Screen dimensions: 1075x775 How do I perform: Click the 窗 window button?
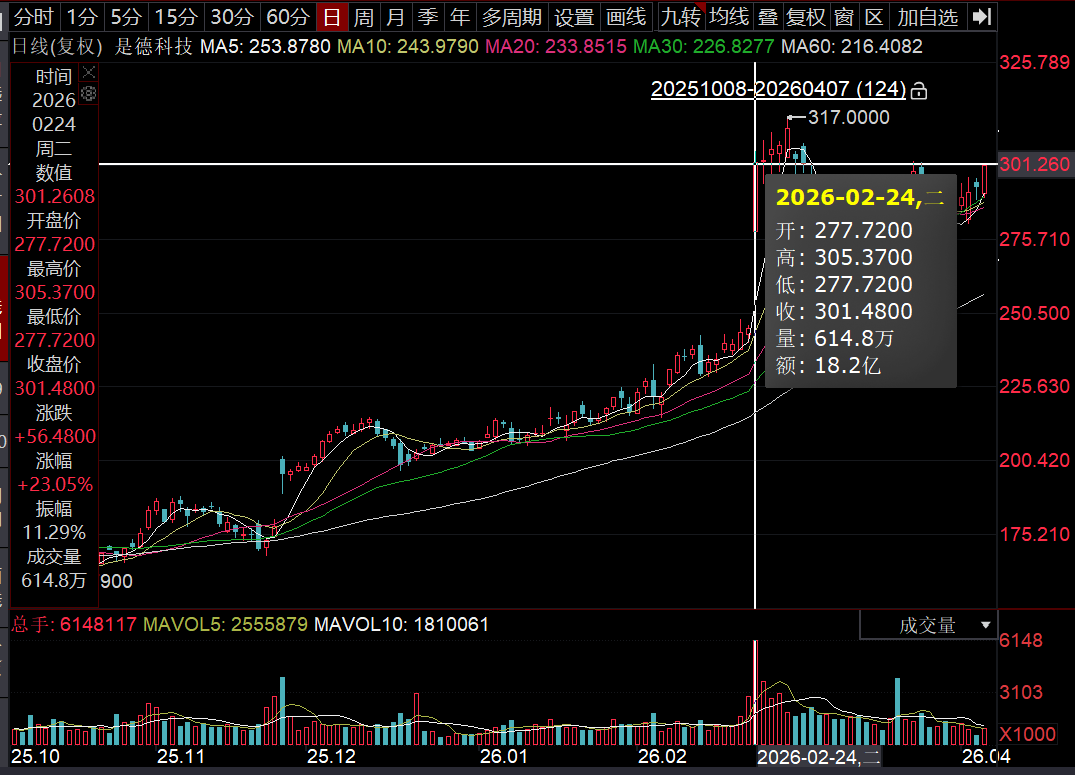(844, 16)
